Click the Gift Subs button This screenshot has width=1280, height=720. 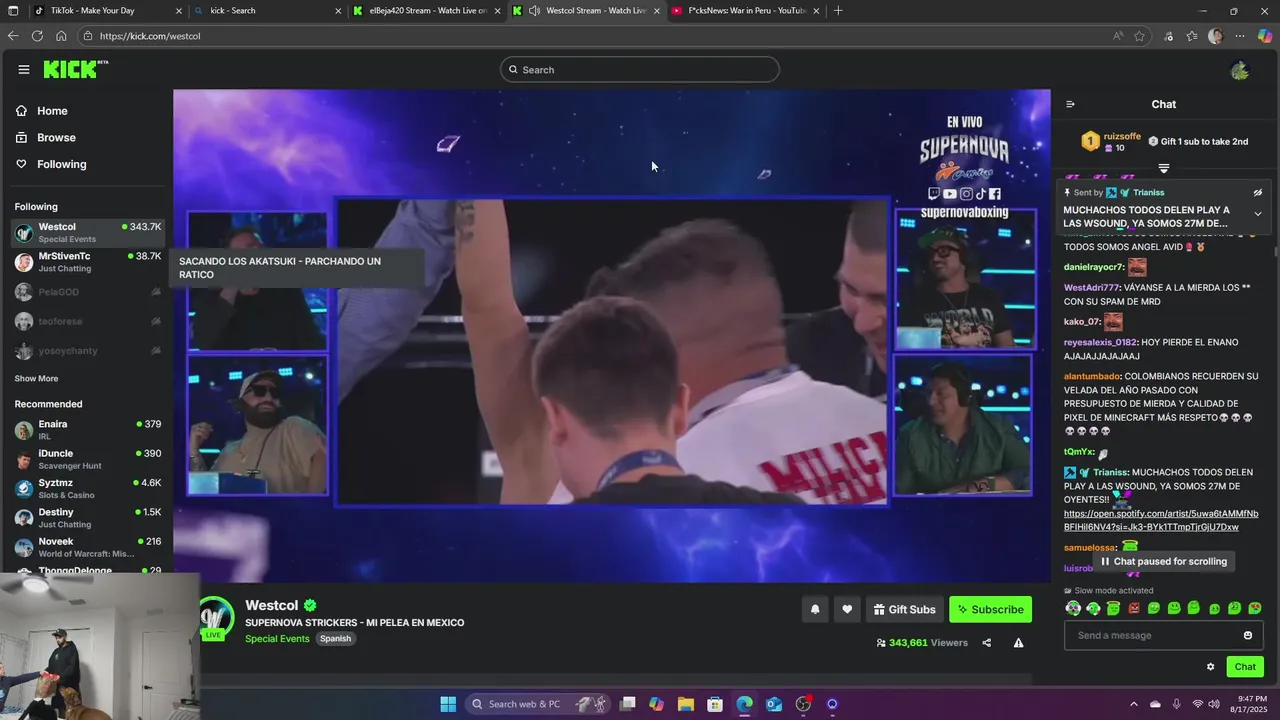click(904, 609)
